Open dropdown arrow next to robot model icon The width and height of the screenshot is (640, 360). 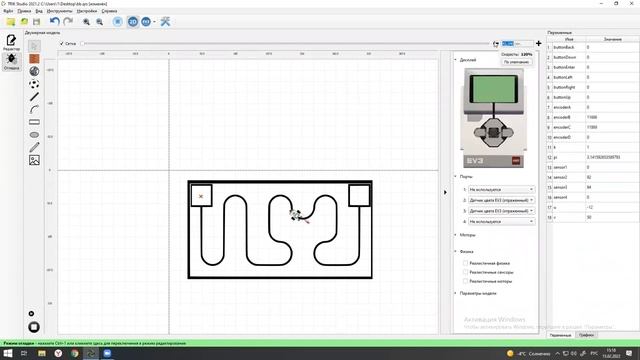point(154,22)
